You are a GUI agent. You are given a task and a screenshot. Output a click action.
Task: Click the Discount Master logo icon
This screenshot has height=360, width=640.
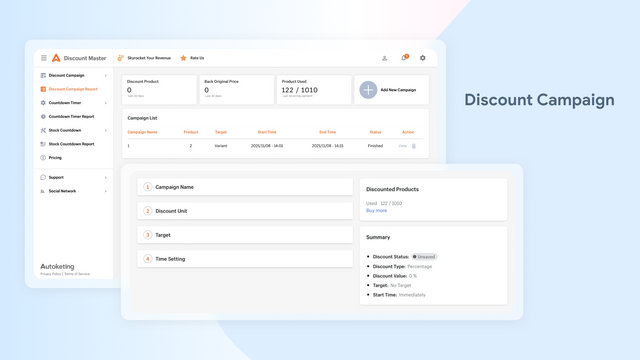coord(56,58)
